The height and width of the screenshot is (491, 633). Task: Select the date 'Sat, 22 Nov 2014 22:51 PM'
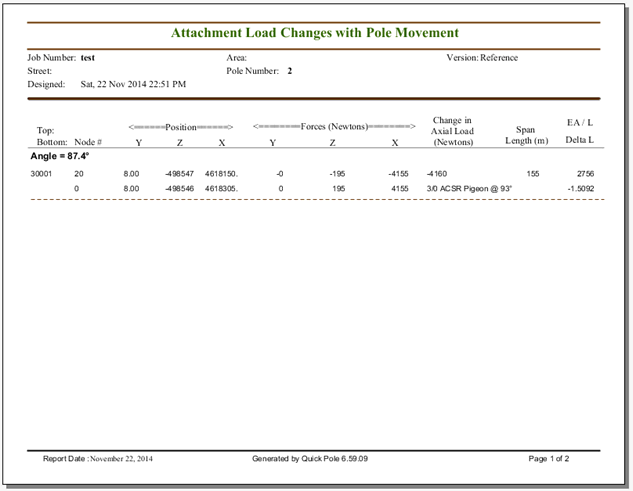[133, 84]
